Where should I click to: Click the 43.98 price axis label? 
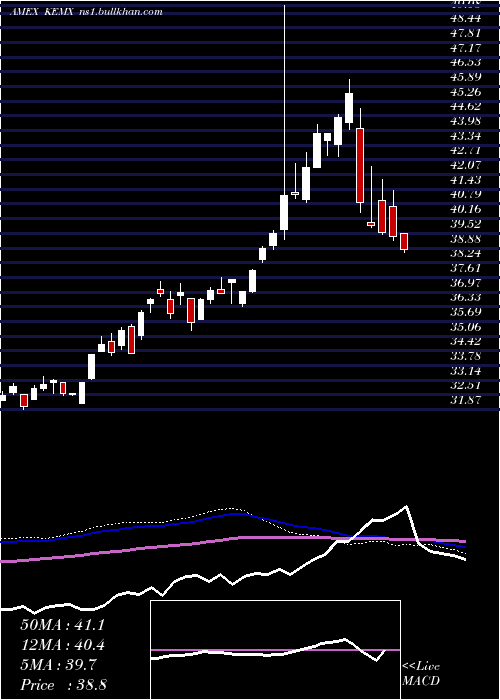coord(466,121)
